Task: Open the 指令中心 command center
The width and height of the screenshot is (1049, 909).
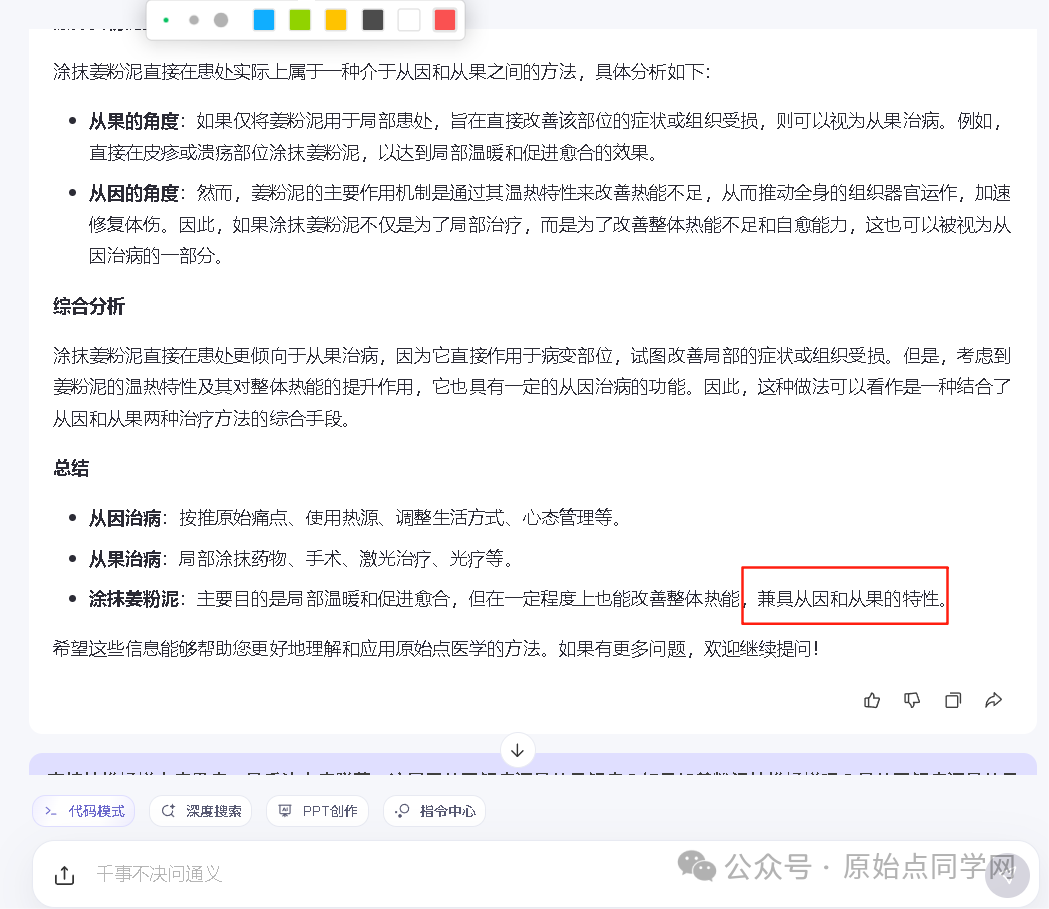Action: click(434, 812)
